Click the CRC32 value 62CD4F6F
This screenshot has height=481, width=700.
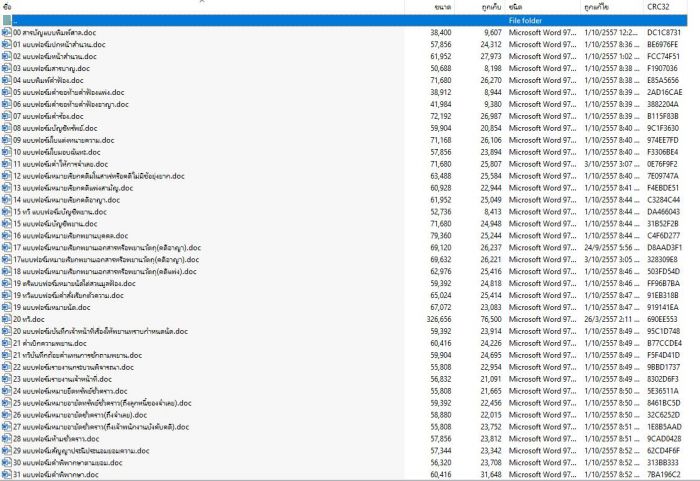coord(663,451)
